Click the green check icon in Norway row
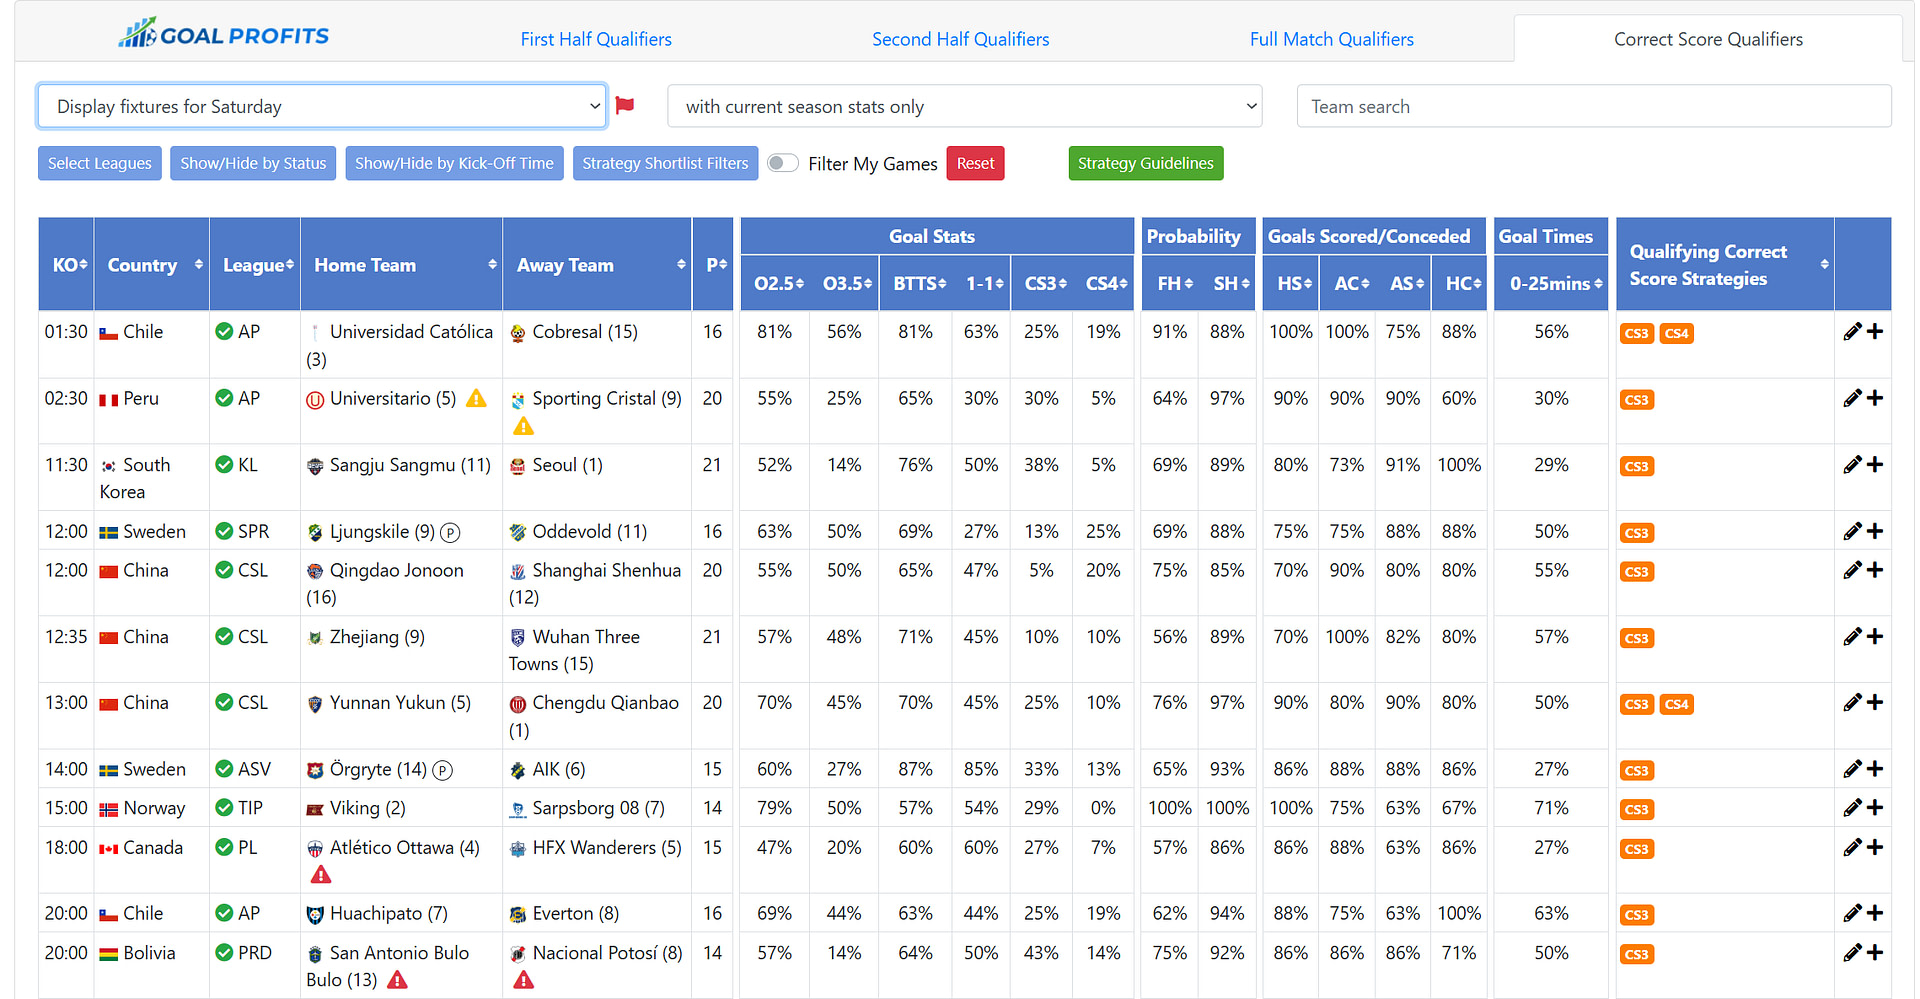This screenshot has width=1920, height=999. (224, 807)
